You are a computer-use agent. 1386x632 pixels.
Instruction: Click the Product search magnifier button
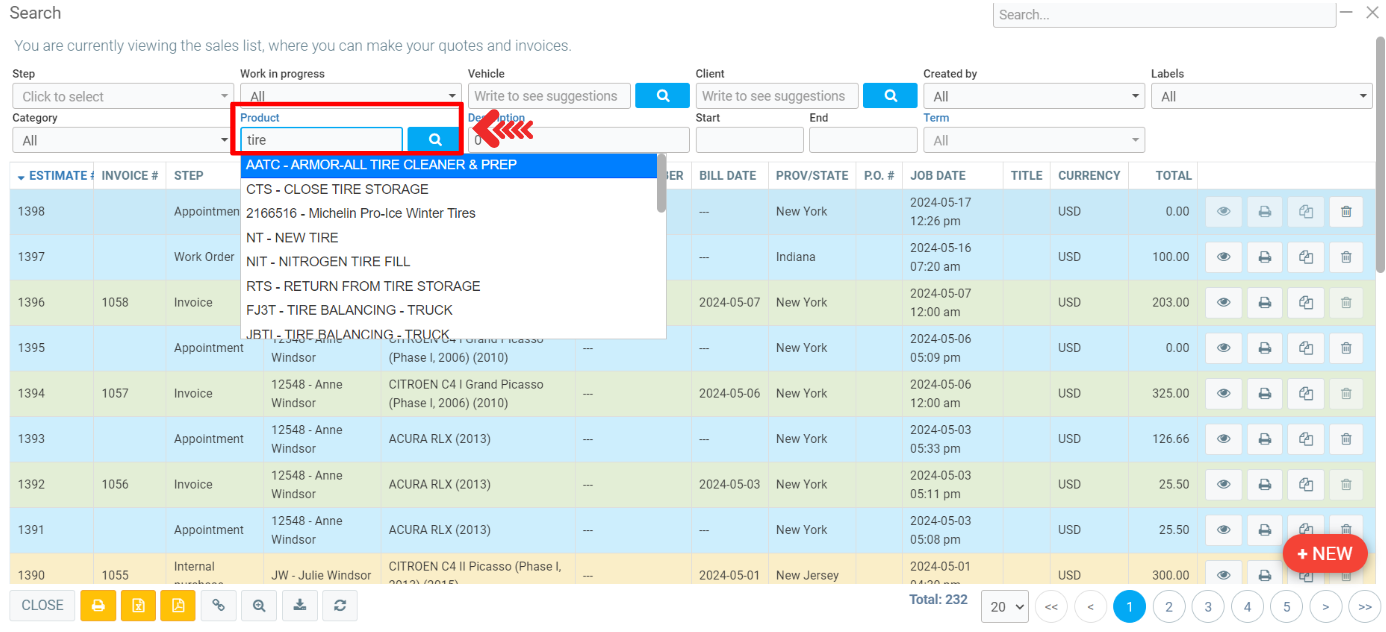[x=434, y=140]
